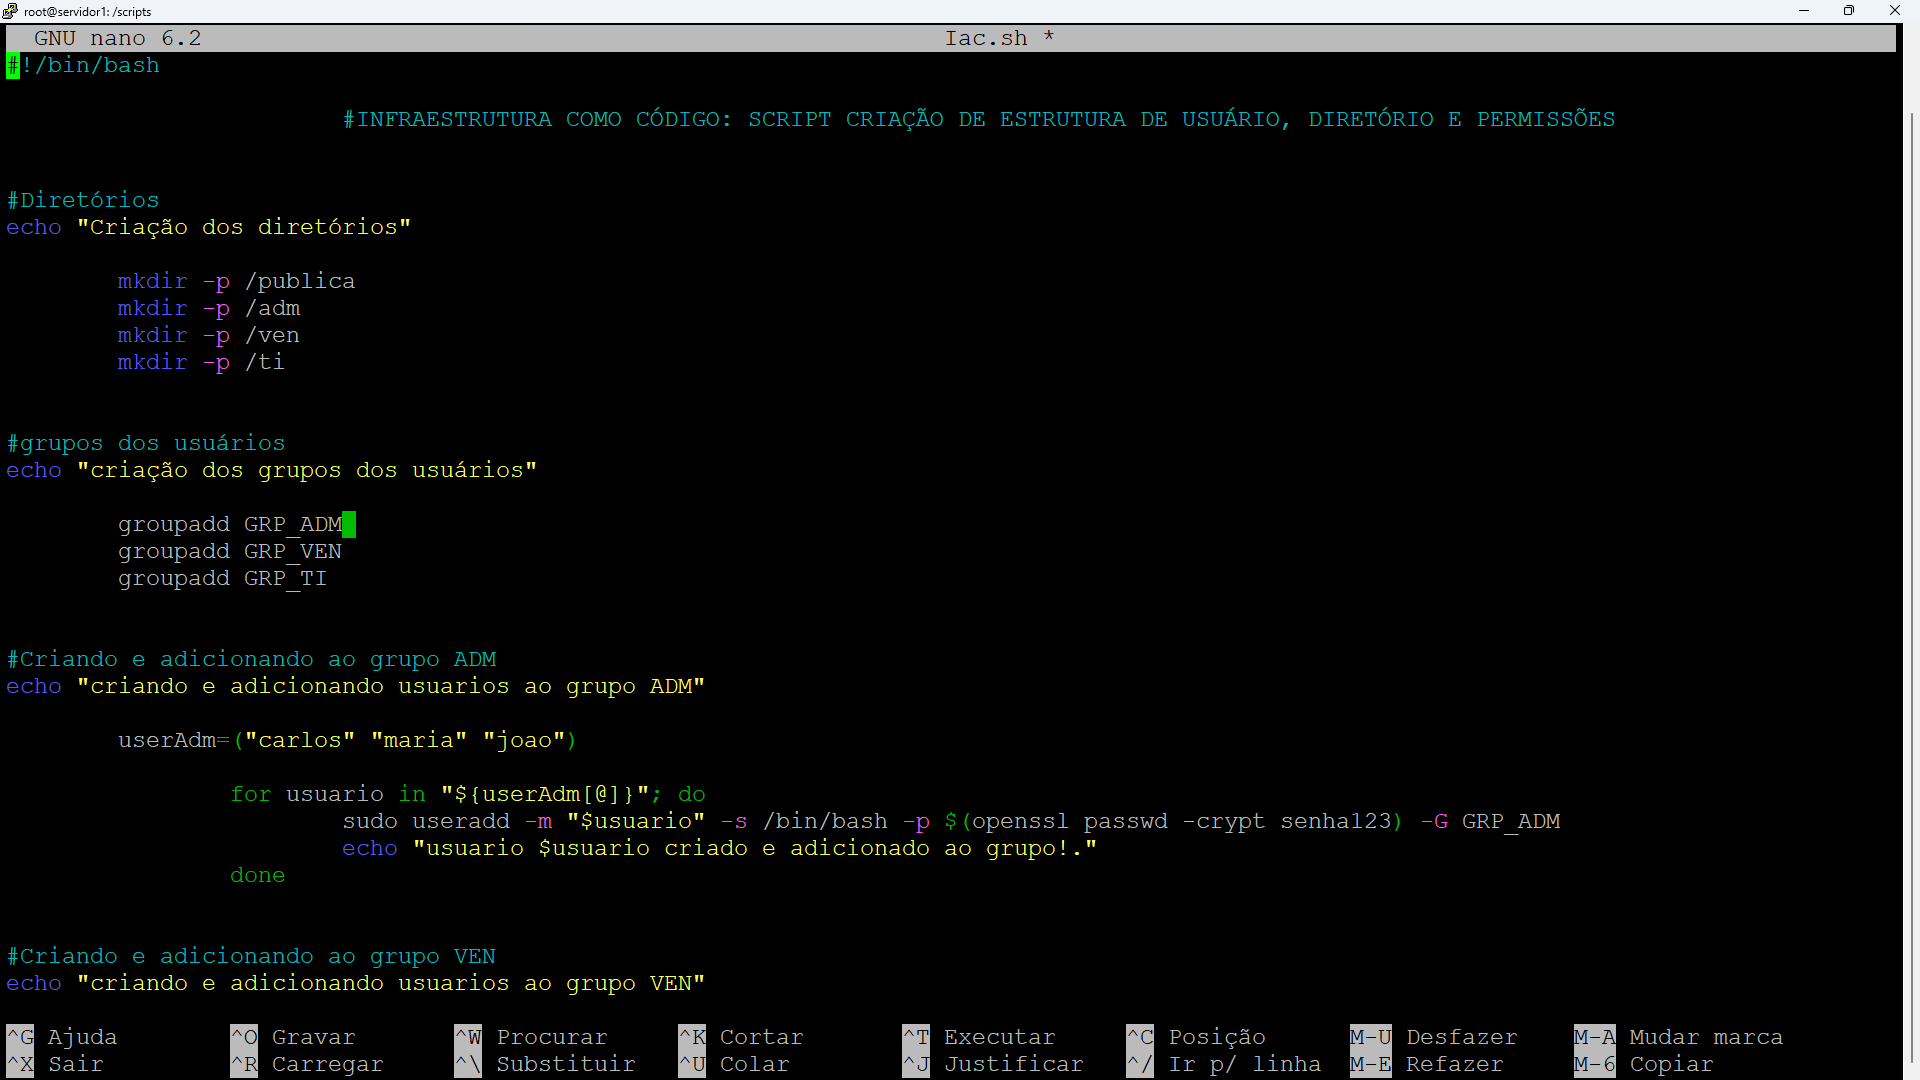Click the #Criando e adicionando ao grupo ADM comment
This screenshot has width=1920, height=1080.
[x=251, y=659]
